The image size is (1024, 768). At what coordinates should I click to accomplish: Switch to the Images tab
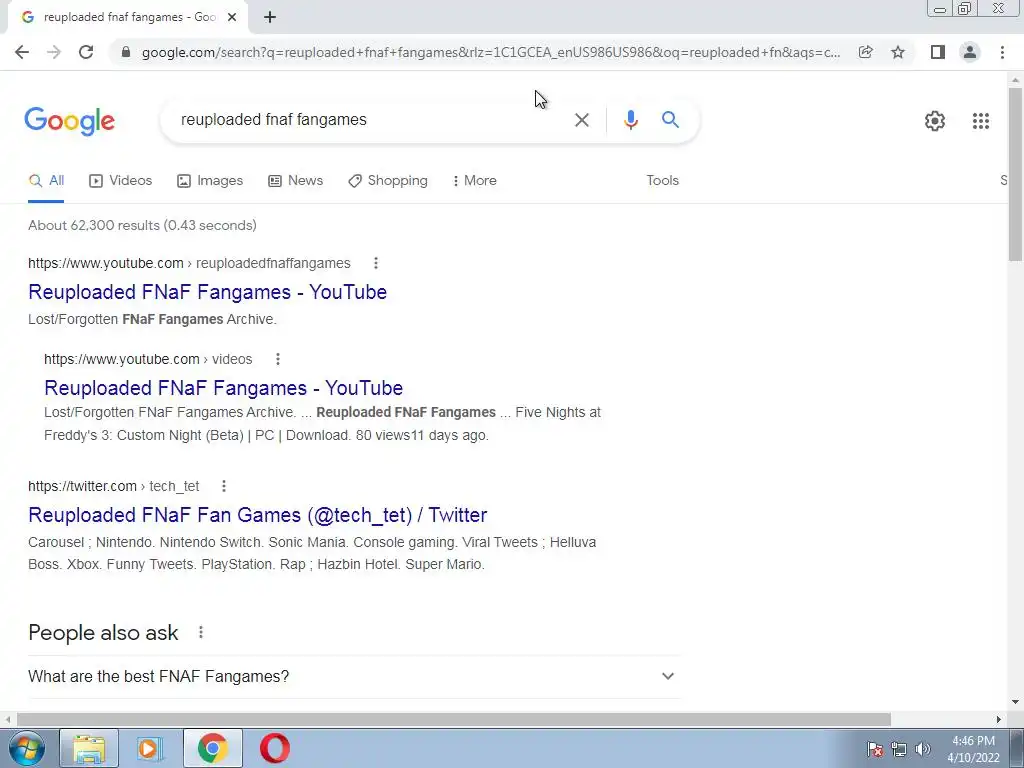pos(210,181)
